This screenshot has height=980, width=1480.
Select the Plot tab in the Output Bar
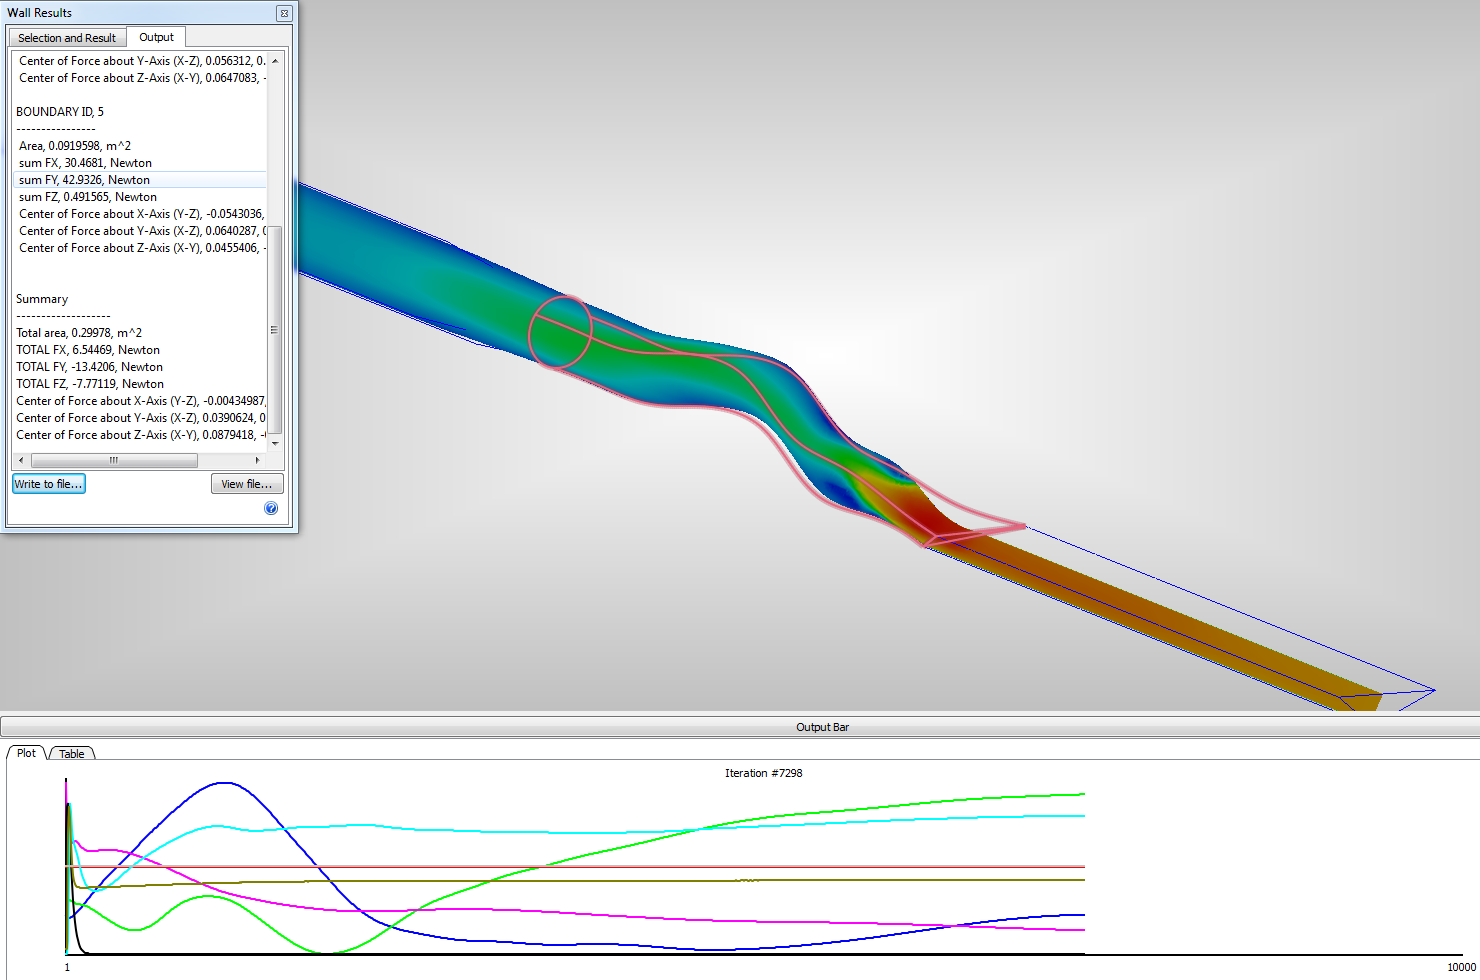pos(26,753)
